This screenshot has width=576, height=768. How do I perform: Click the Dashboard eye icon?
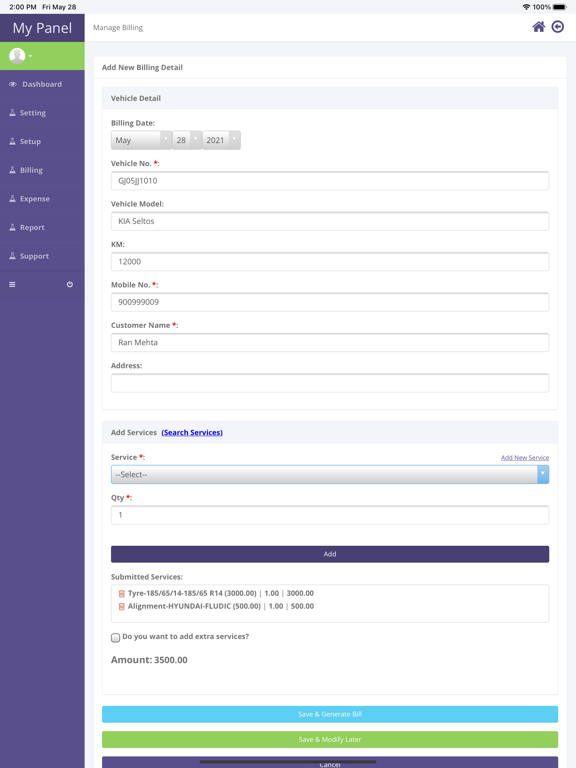tap(13, 84)
